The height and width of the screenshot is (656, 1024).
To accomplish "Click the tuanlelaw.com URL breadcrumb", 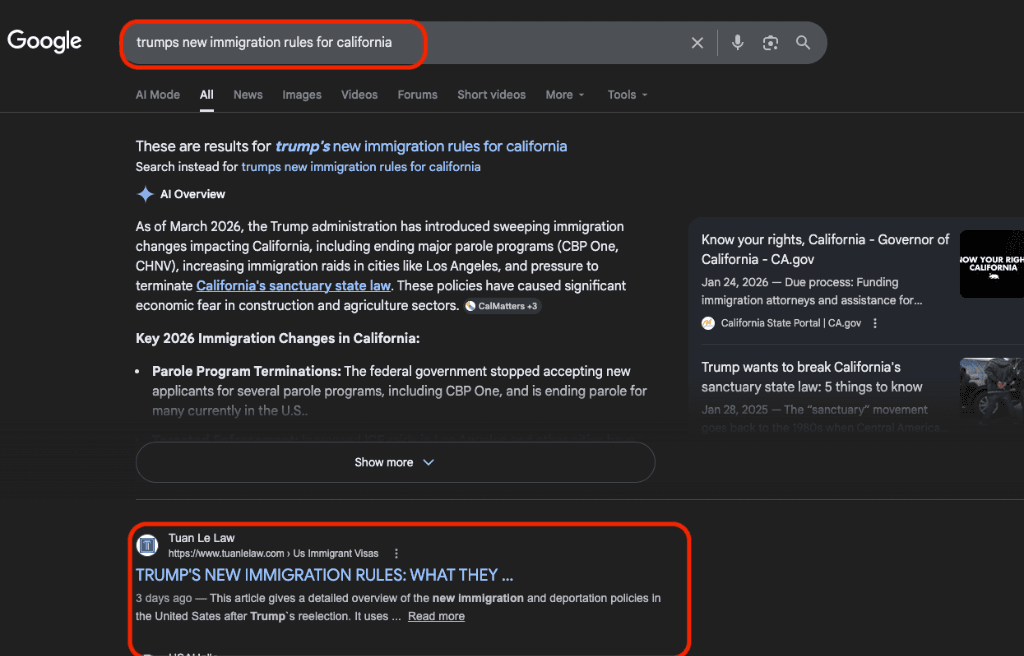I will [x=273, y=553].
